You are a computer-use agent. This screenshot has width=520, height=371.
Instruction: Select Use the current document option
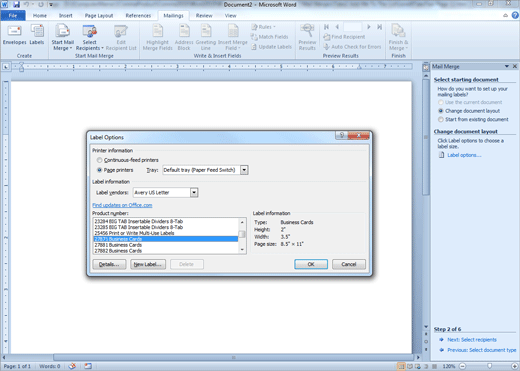(x=470, y=102)
